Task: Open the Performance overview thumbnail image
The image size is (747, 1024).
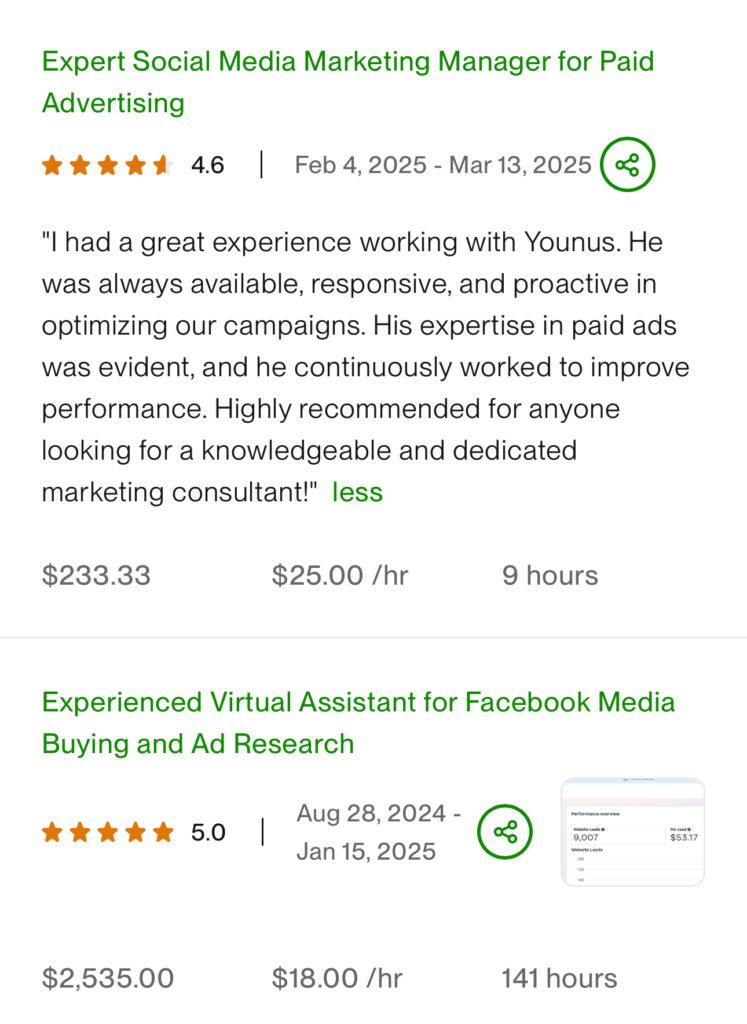Action: click(632, 832)
